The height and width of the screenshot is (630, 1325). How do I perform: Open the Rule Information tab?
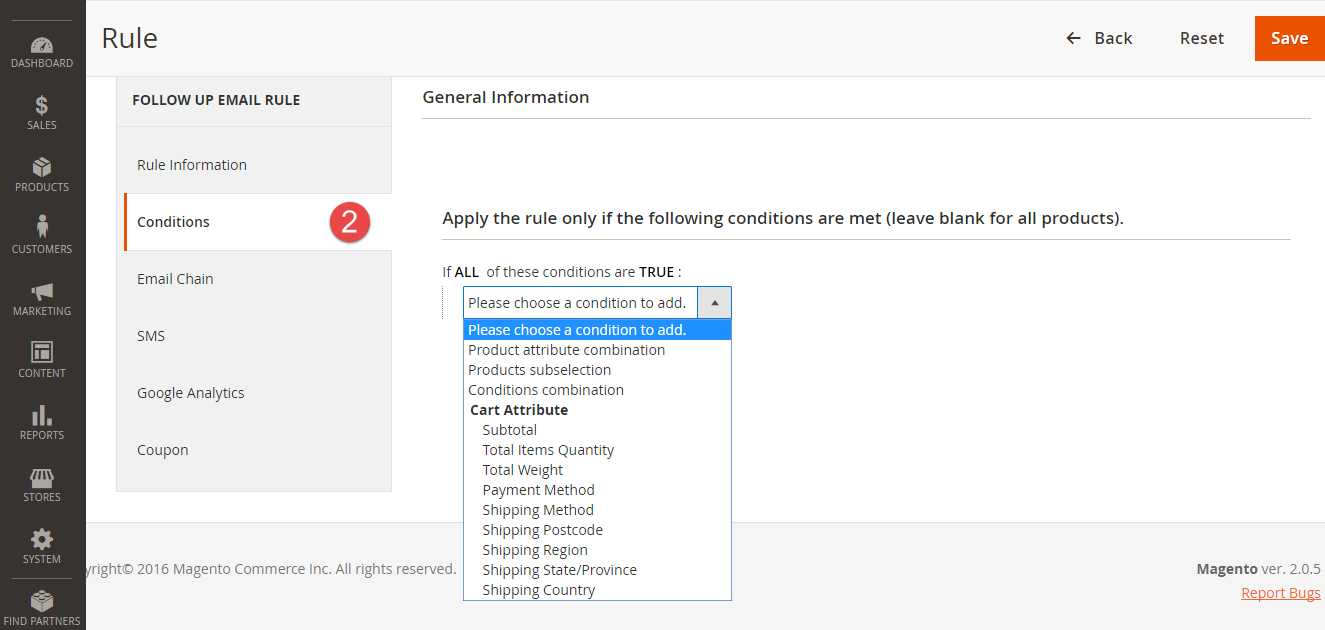pyautogui.click(x=192, y=165)
